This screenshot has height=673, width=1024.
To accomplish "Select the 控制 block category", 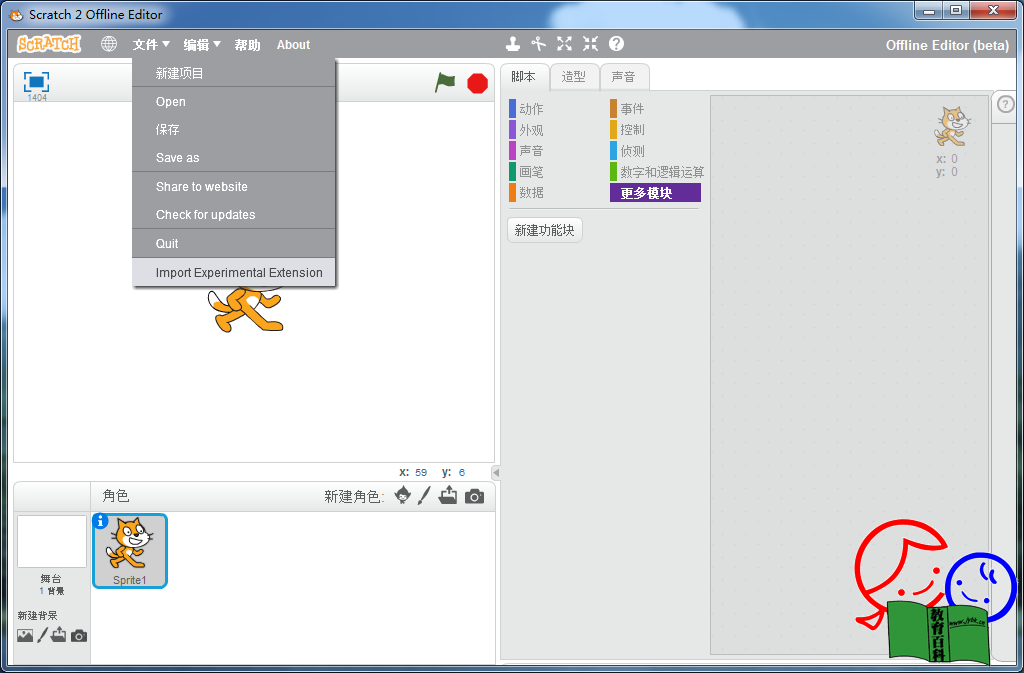I will tap(628, 130).
